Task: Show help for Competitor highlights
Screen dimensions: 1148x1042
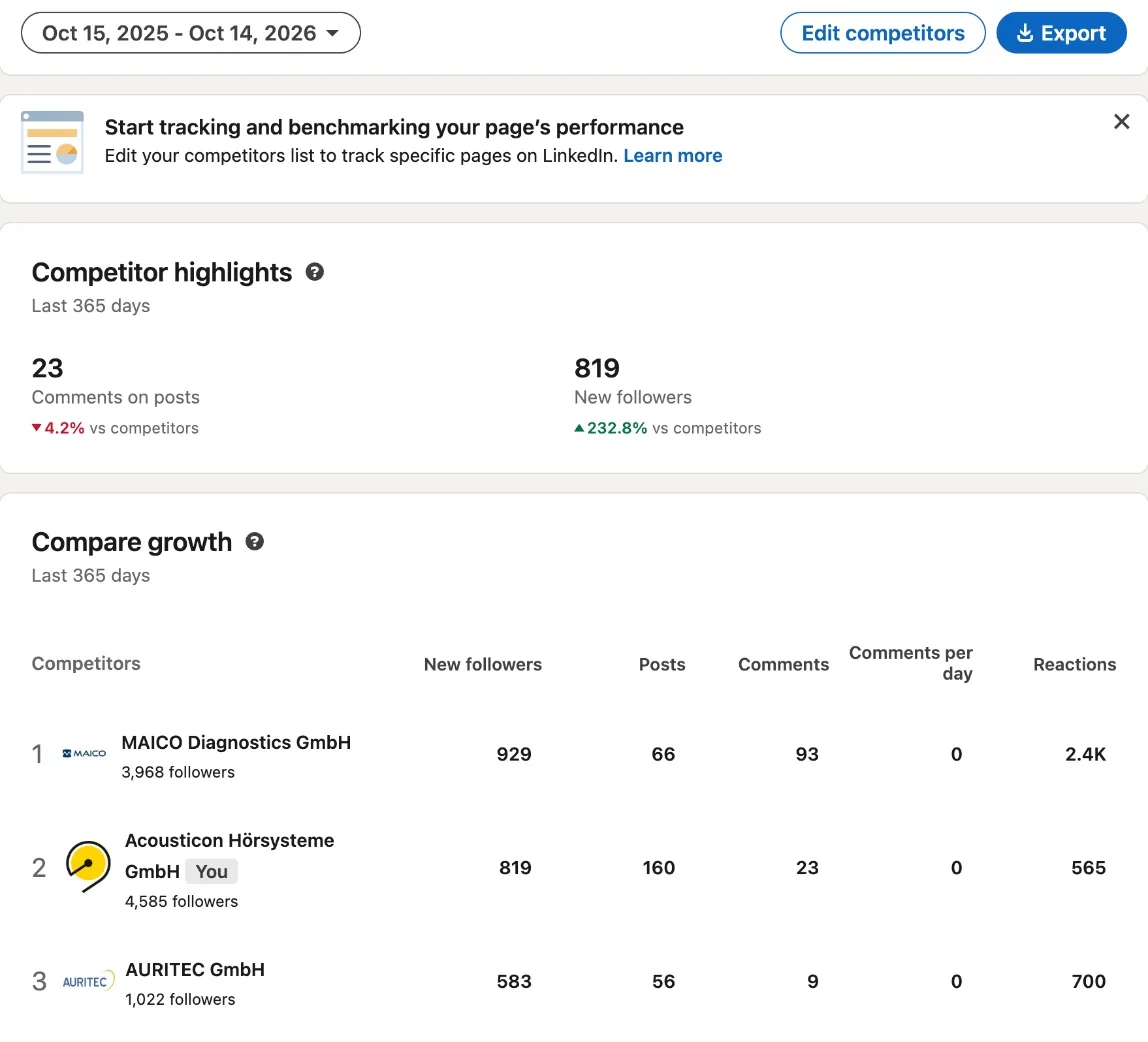Action: (x=315, y=272)
